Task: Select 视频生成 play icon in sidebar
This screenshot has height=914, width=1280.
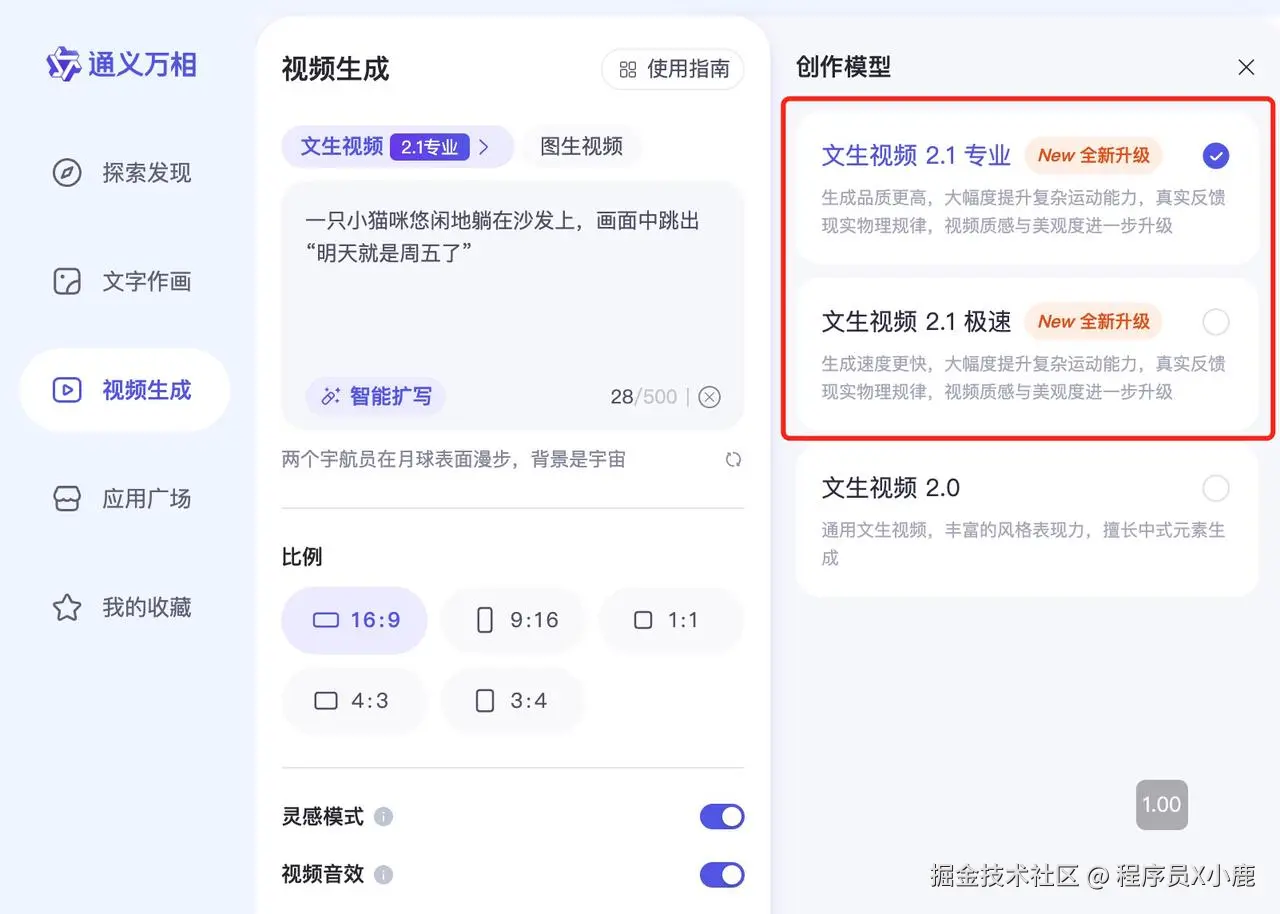Action: (x=67, y=390)
